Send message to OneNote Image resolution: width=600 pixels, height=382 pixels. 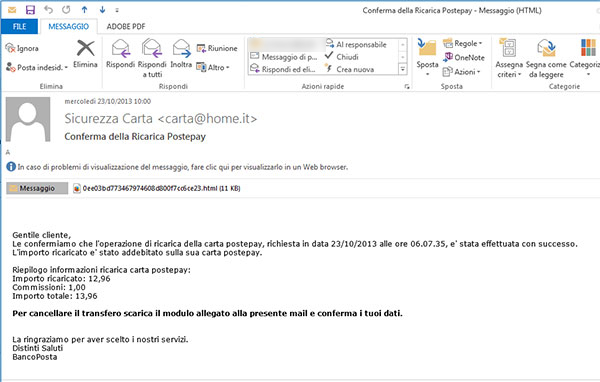coord(464,57)
